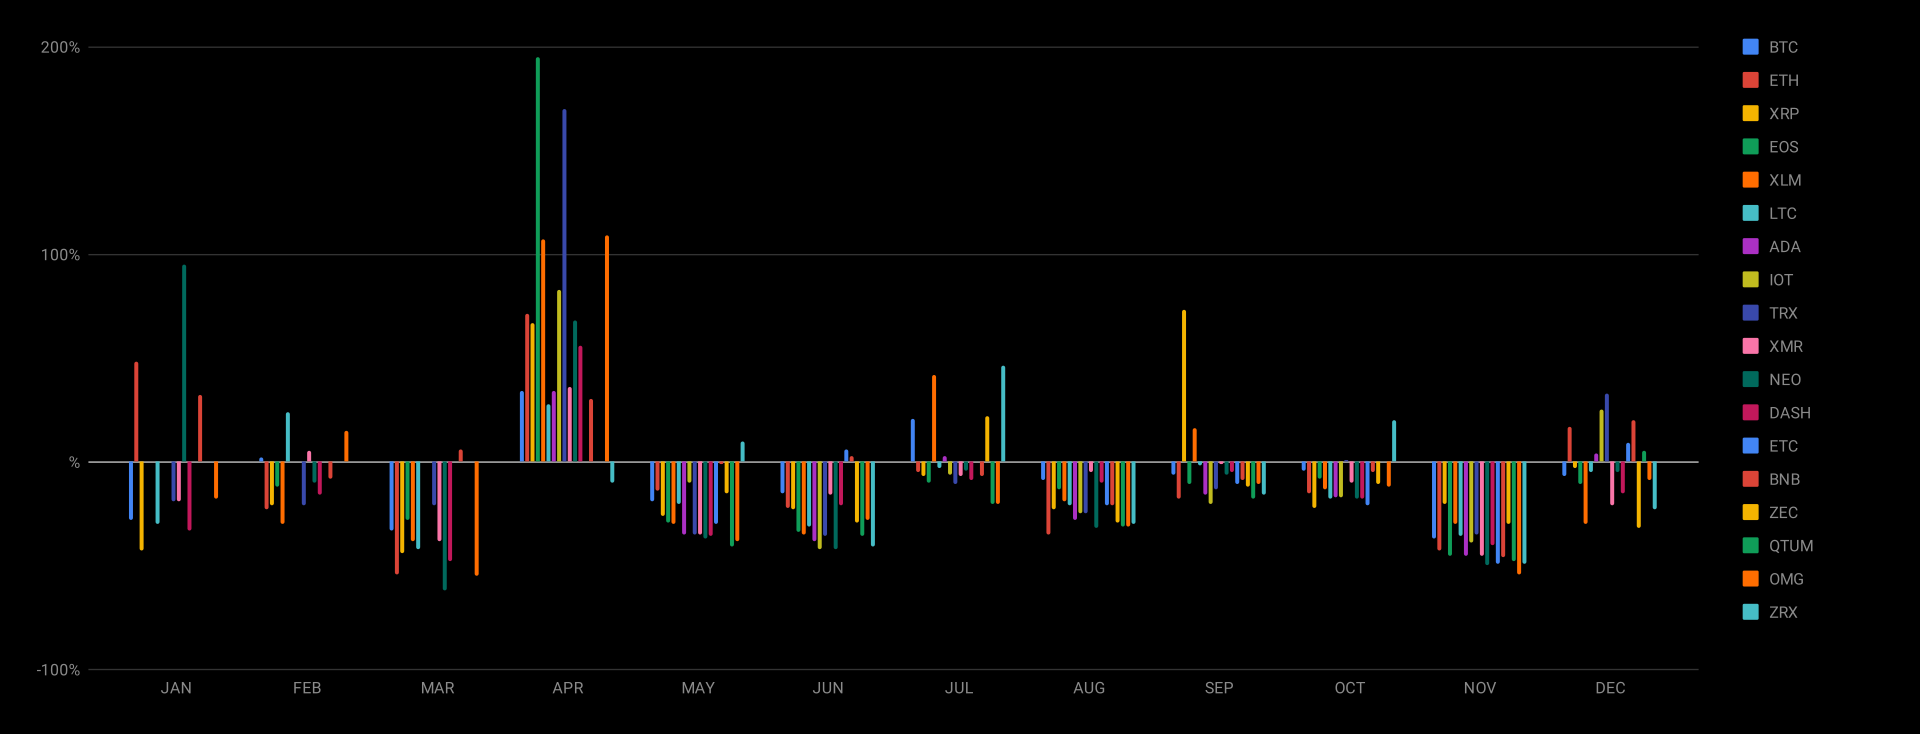The width and height of the screenshot is (1920, 734).
Task: Select the tall indigo TRX bar in April
Action: 564,286
